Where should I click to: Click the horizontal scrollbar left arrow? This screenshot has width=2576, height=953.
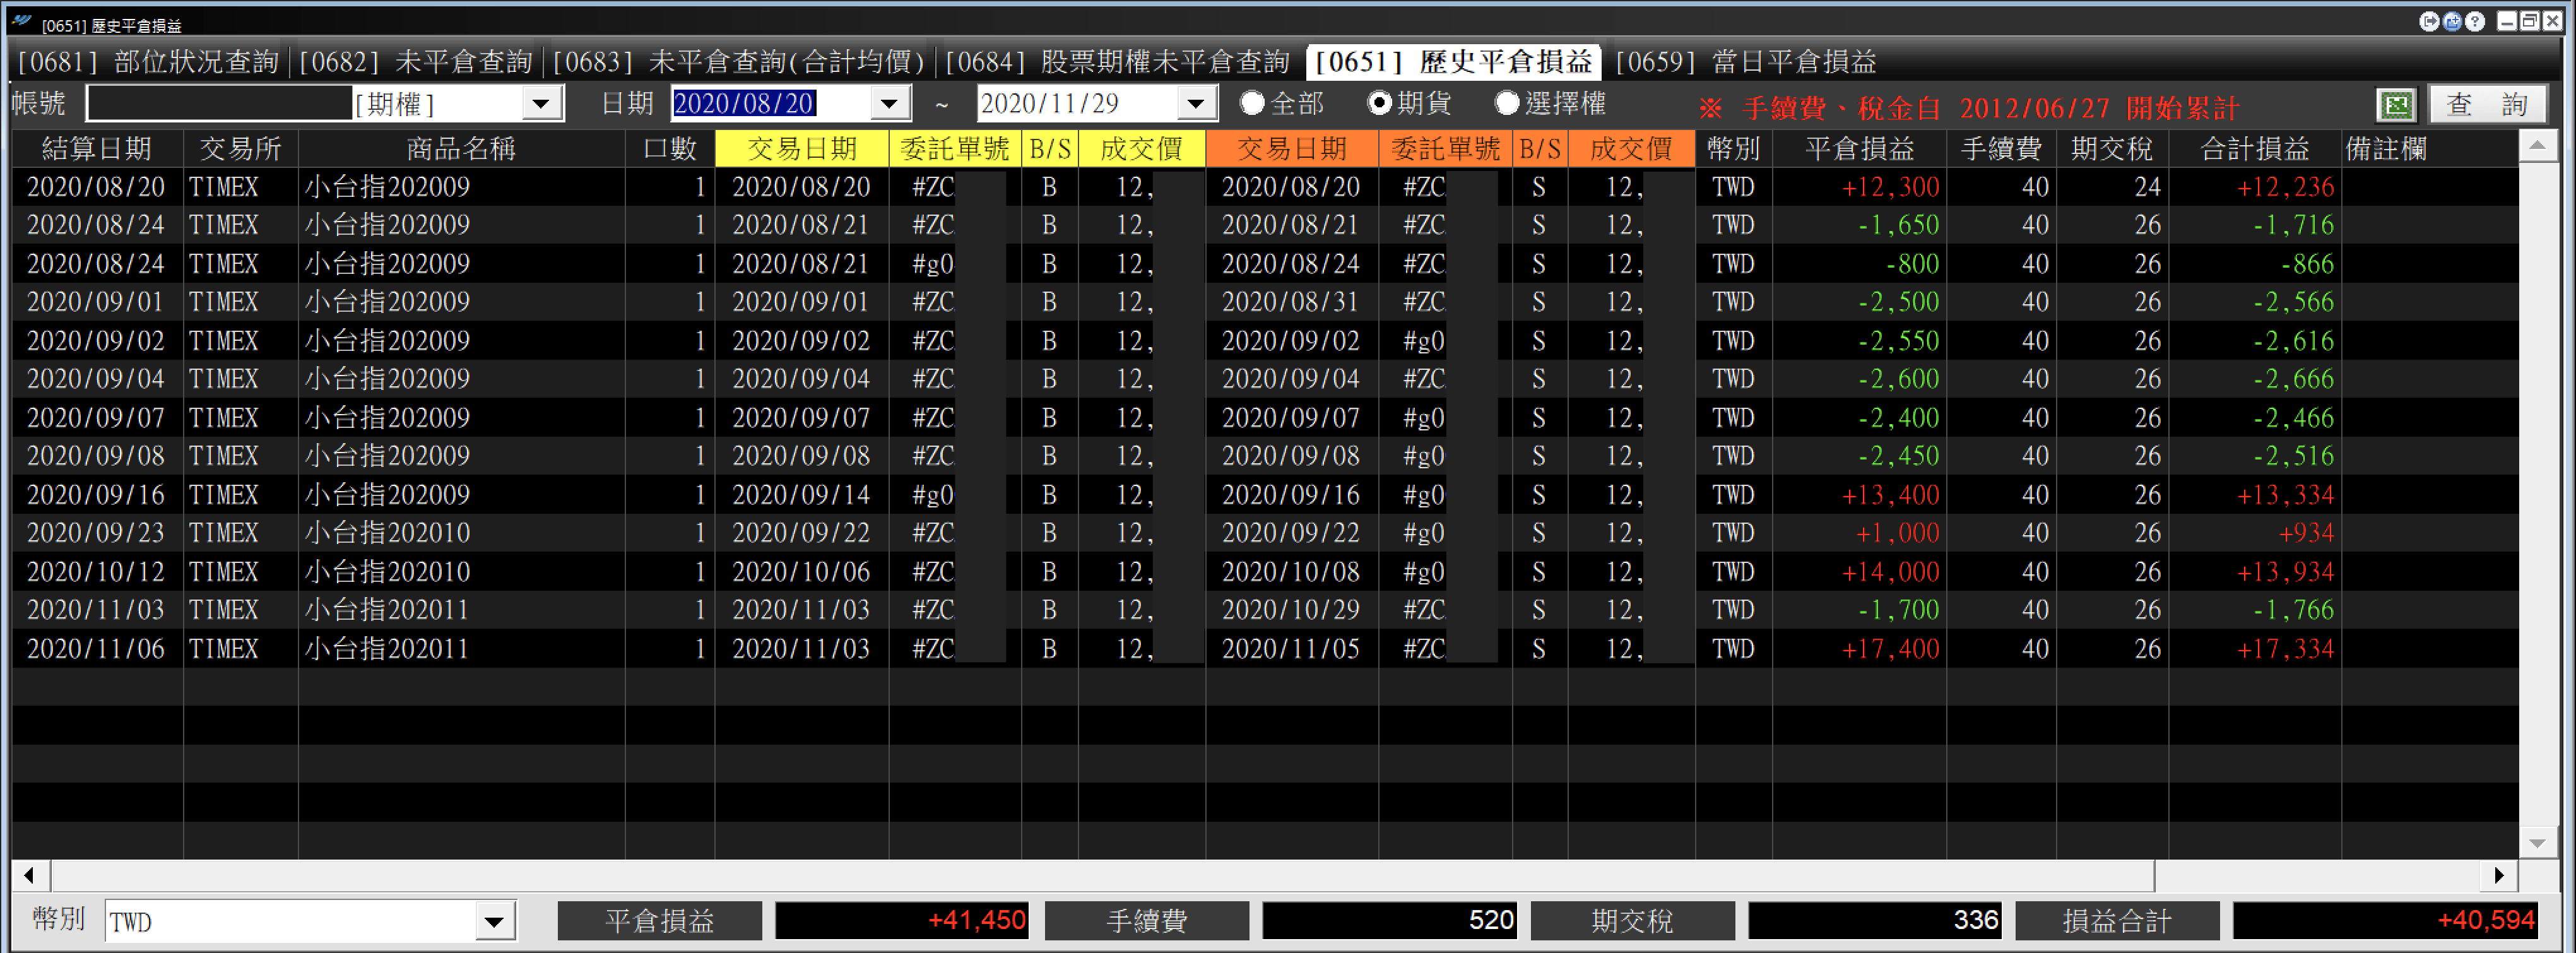point(30,875)
